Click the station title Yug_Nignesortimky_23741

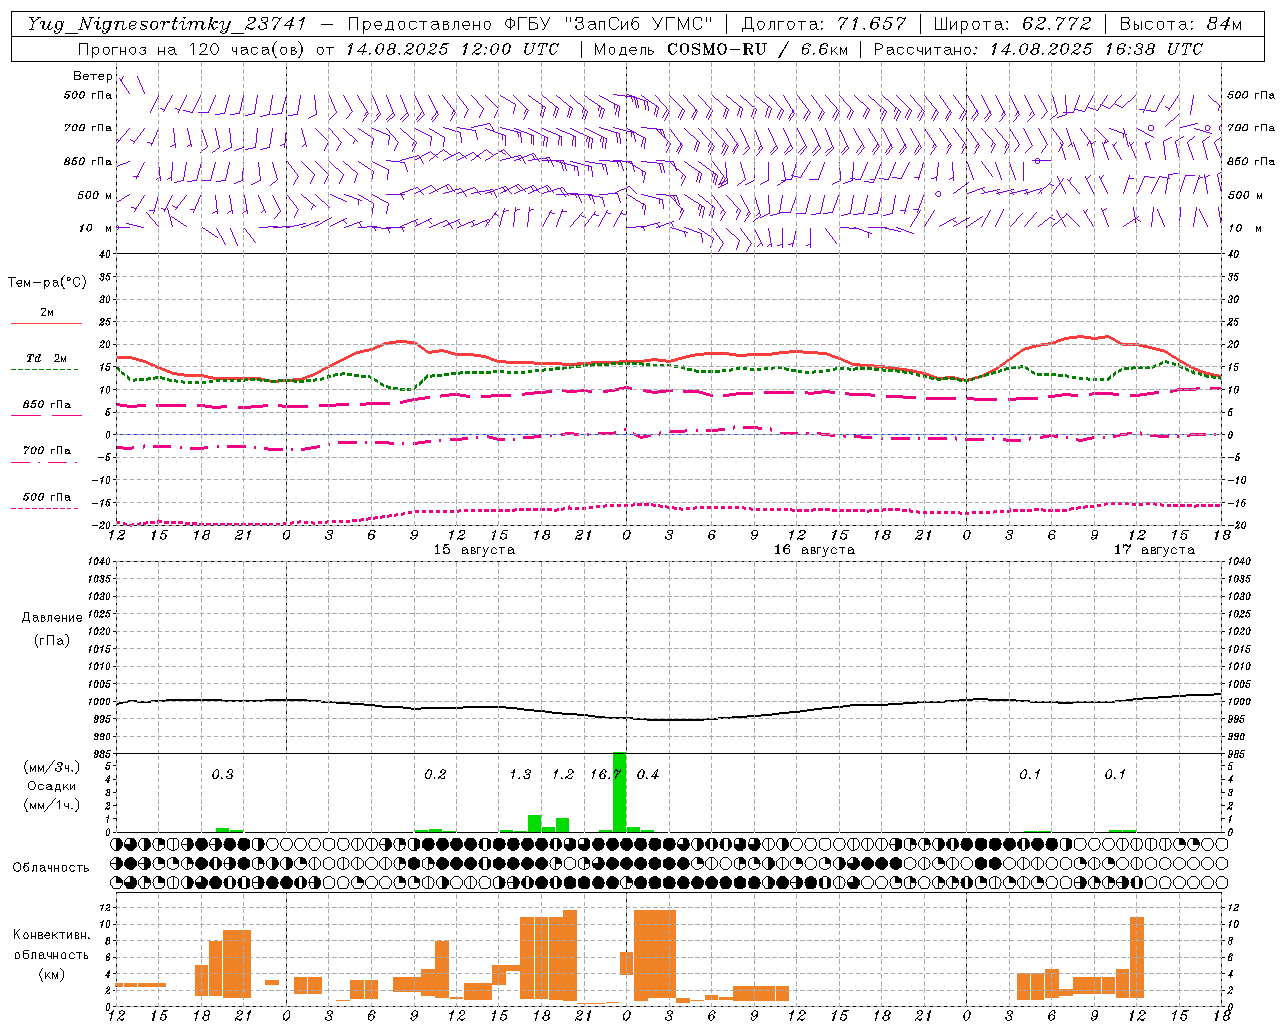coord(167,24)
